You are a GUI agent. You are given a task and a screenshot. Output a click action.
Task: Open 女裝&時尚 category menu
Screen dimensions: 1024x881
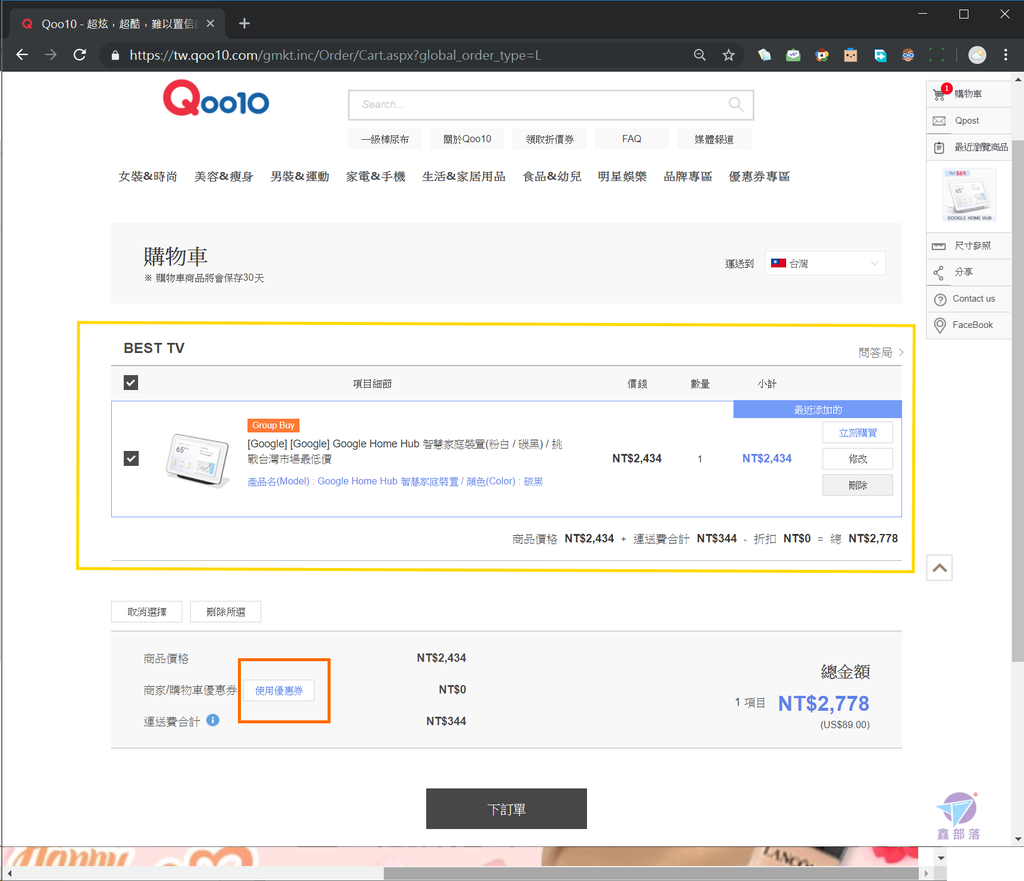click(148, 176)
